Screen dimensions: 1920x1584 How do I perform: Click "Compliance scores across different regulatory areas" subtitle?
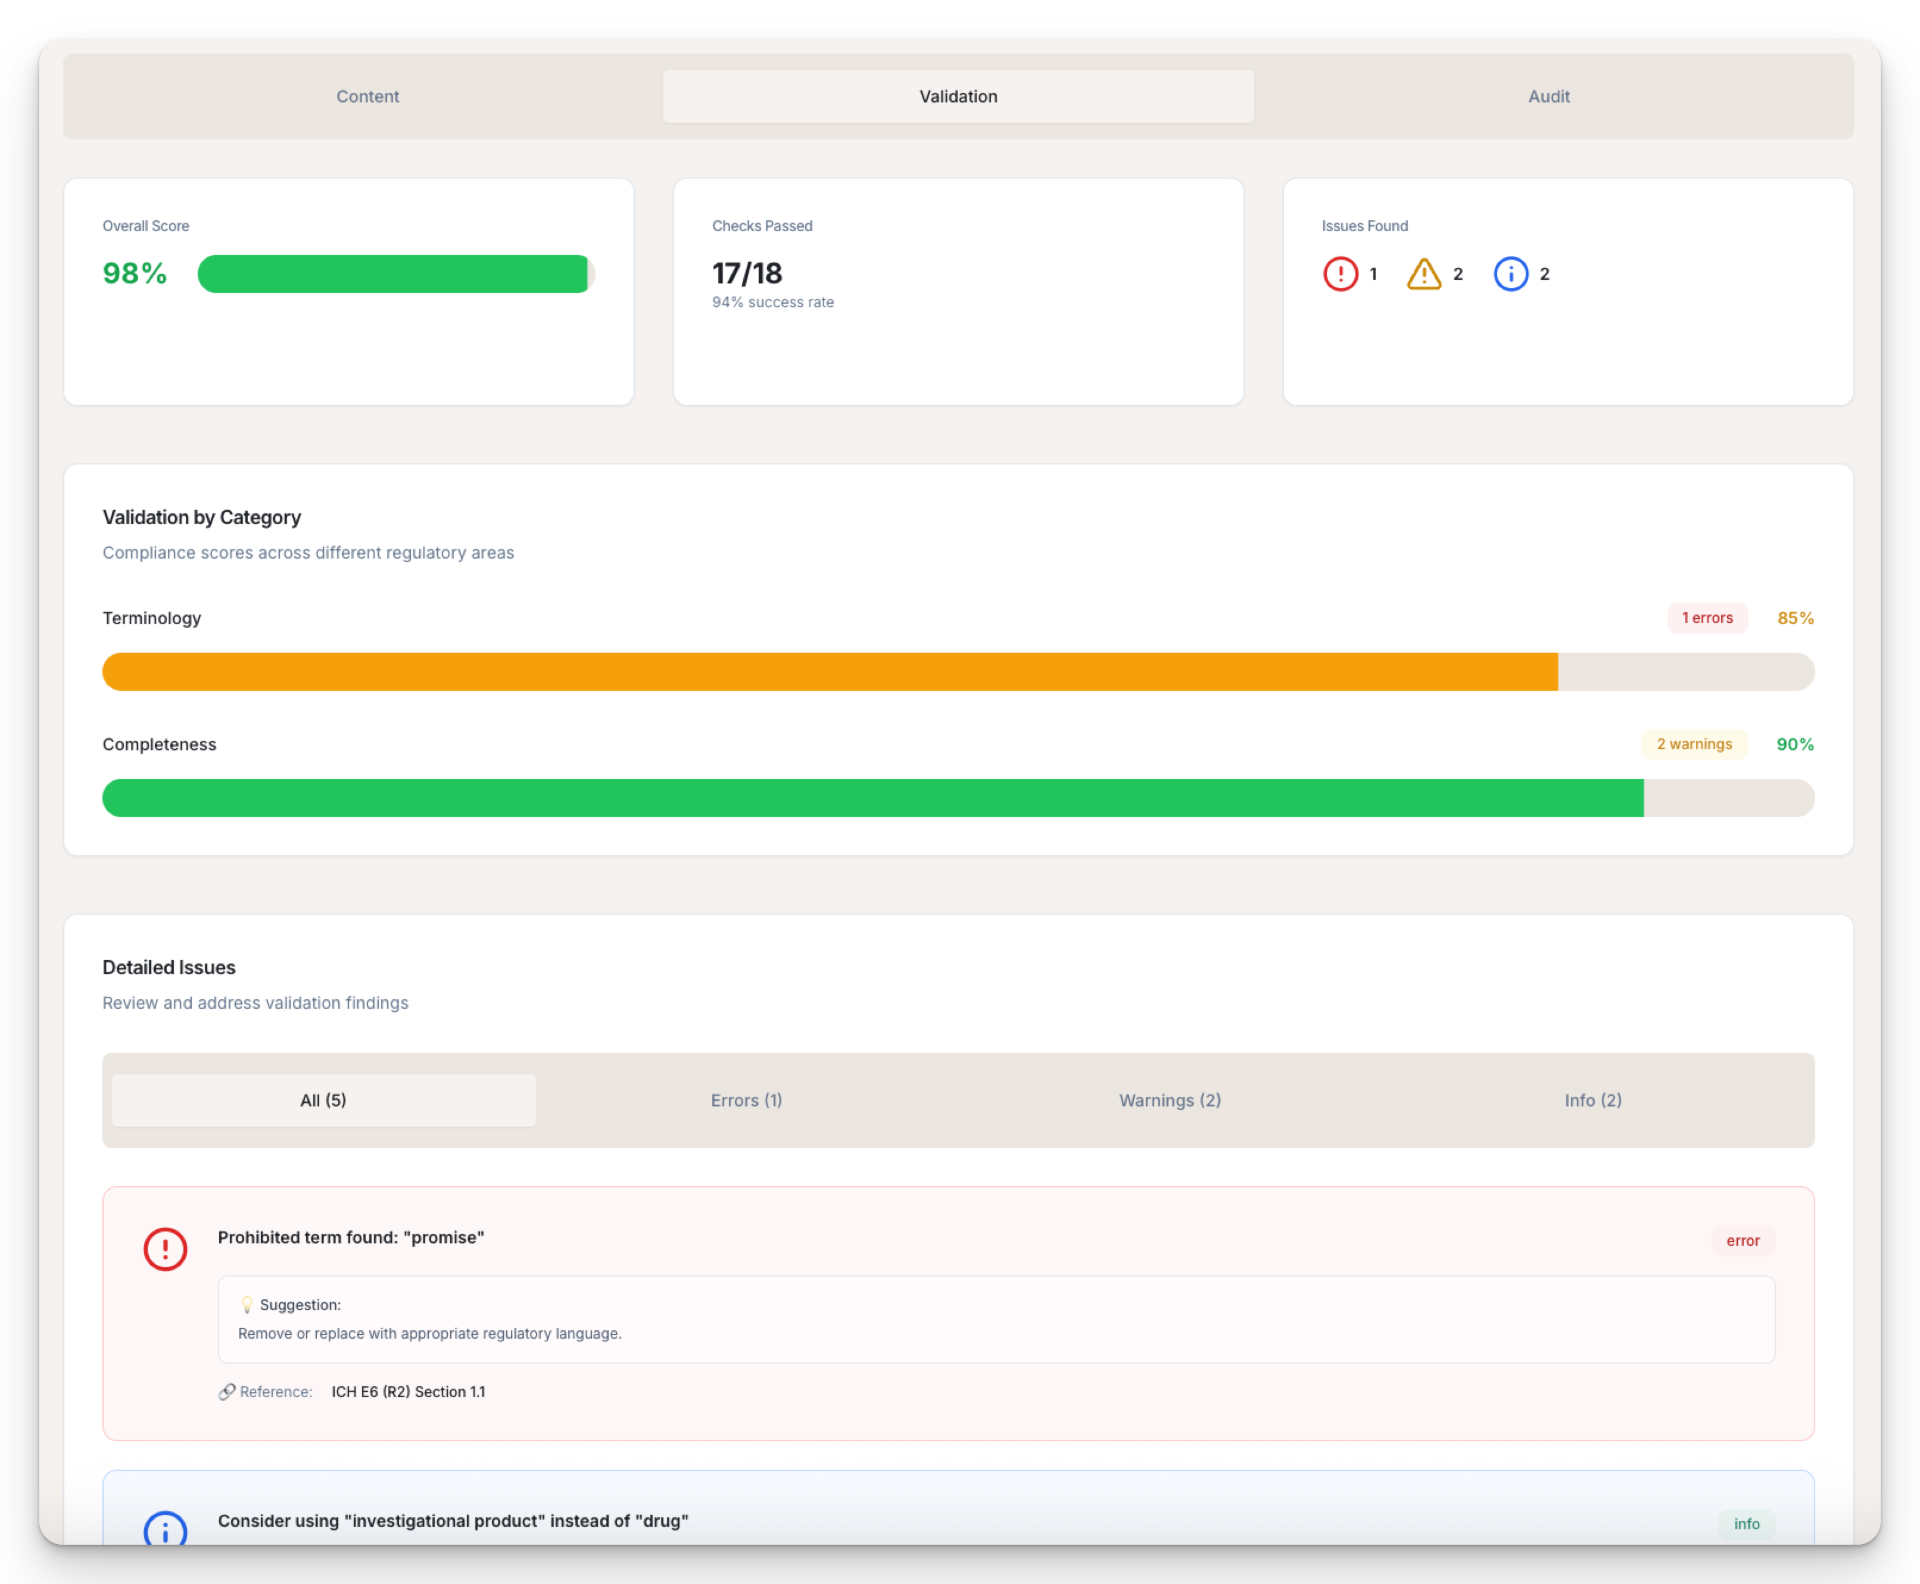pos(308,553)
